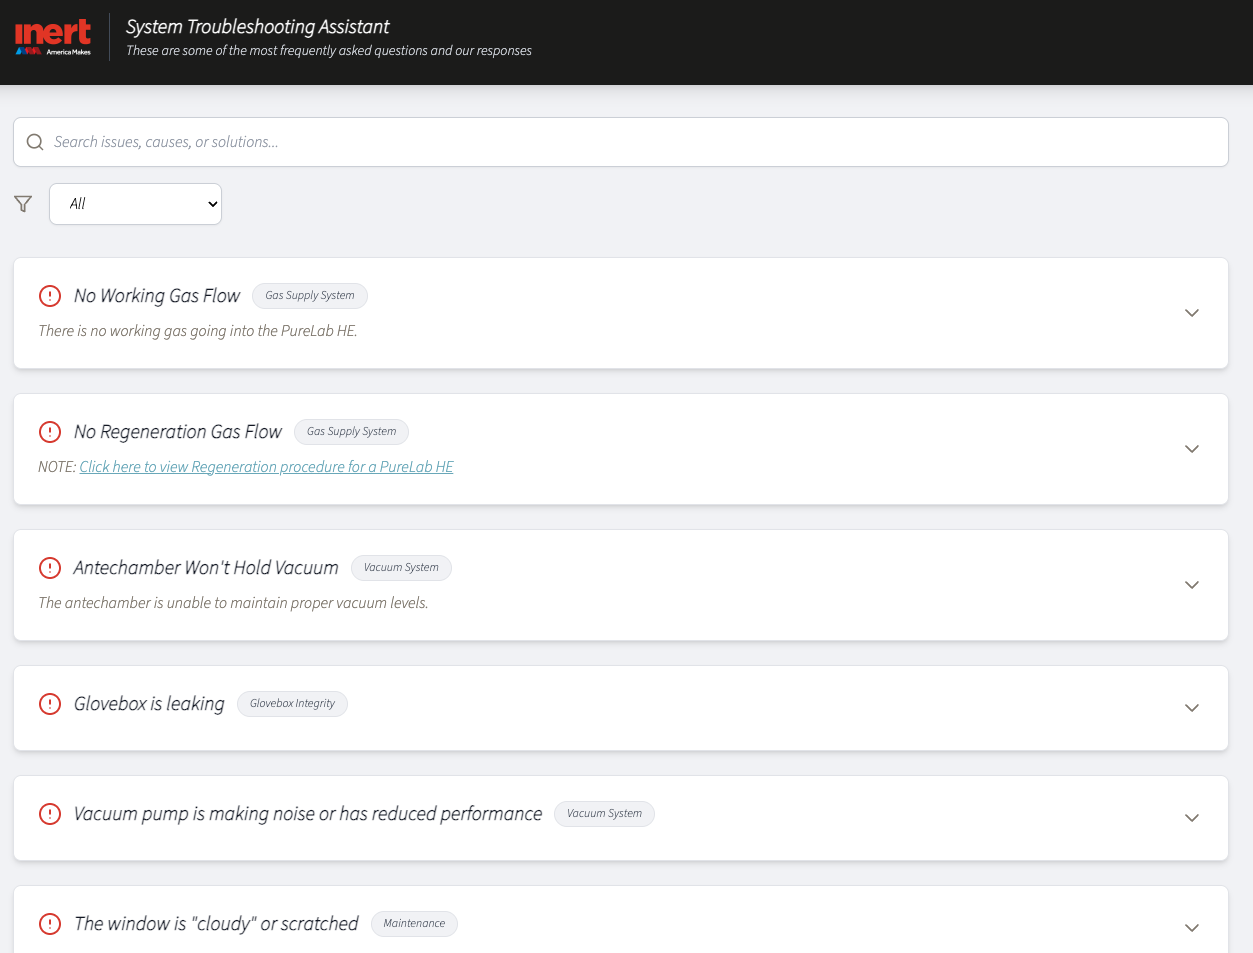The height and width of the screenshot is (953, 1253).
Task: Expand the Antechamber Won't Hold Vacuum chevron
Action: click(x=1192, y=585)
